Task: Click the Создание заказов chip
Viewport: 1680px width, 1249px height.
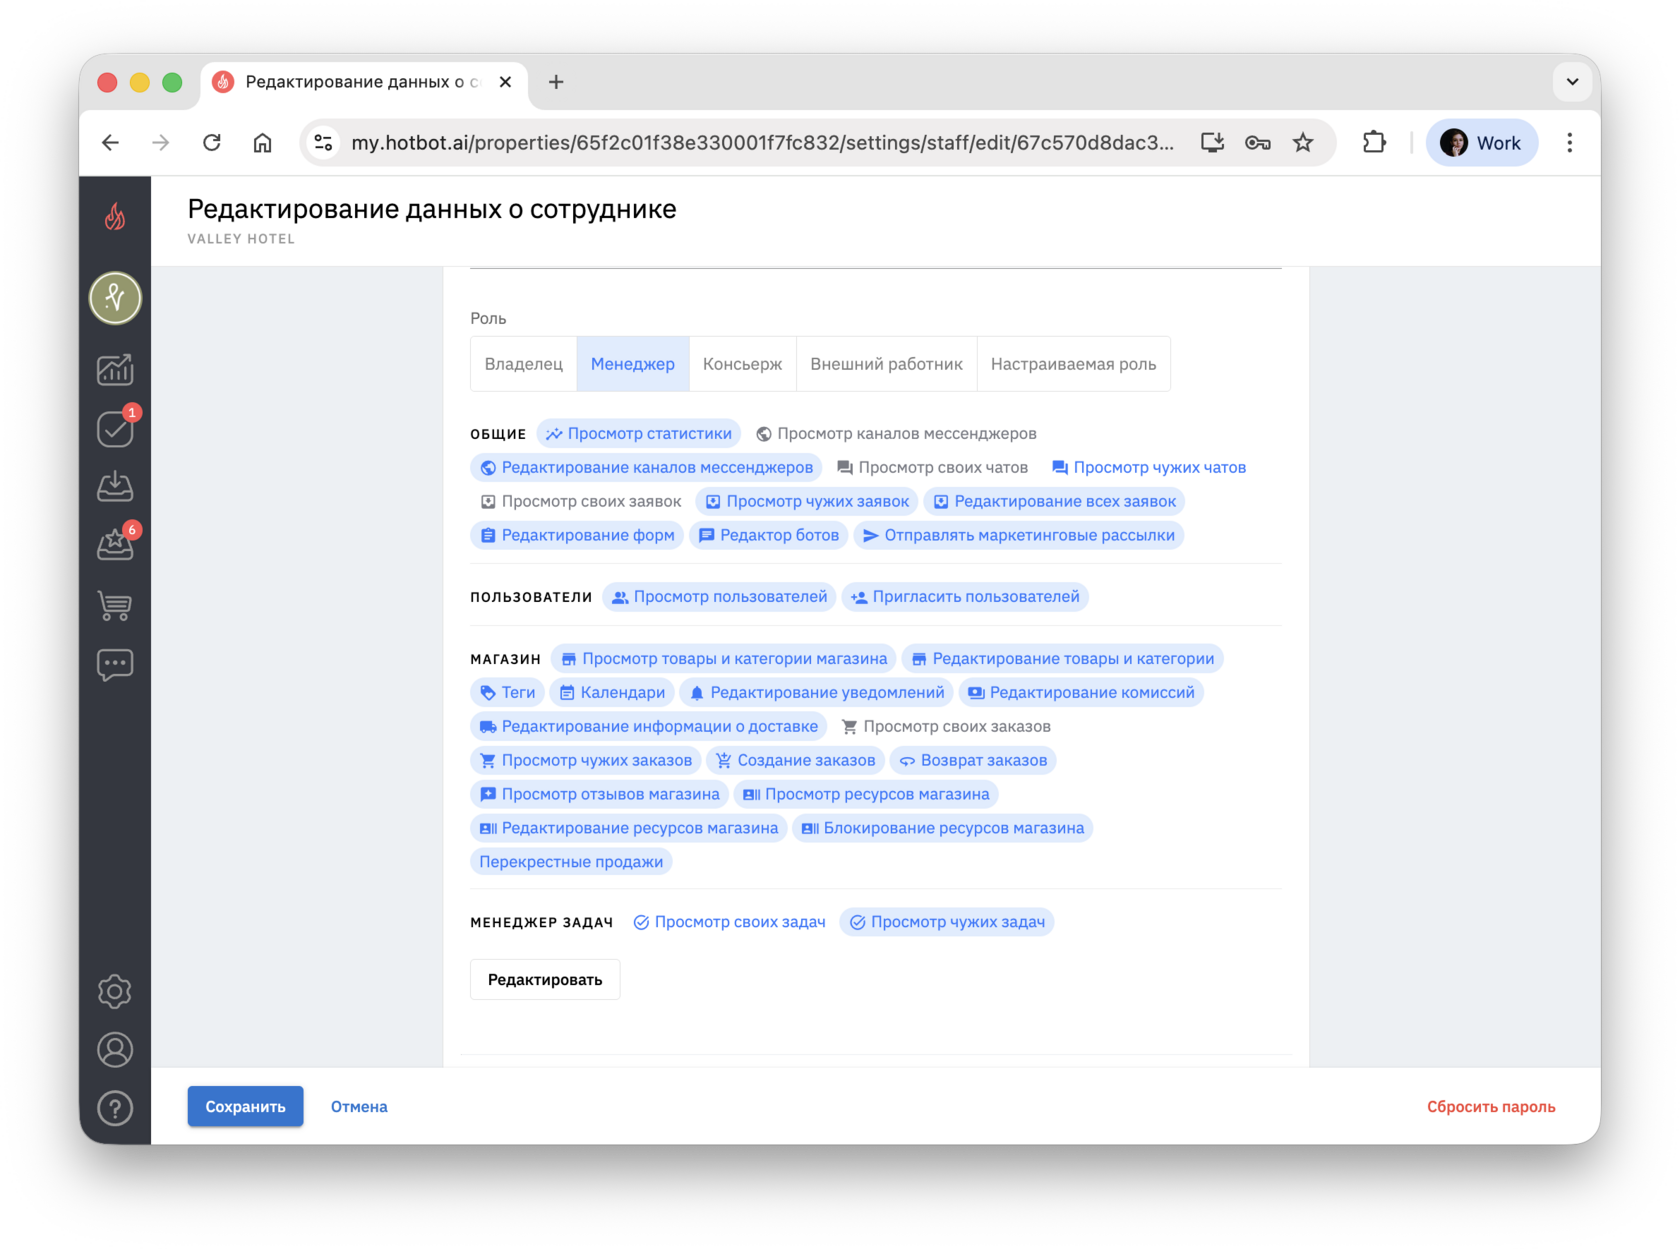Action: (x=795, y=760)
